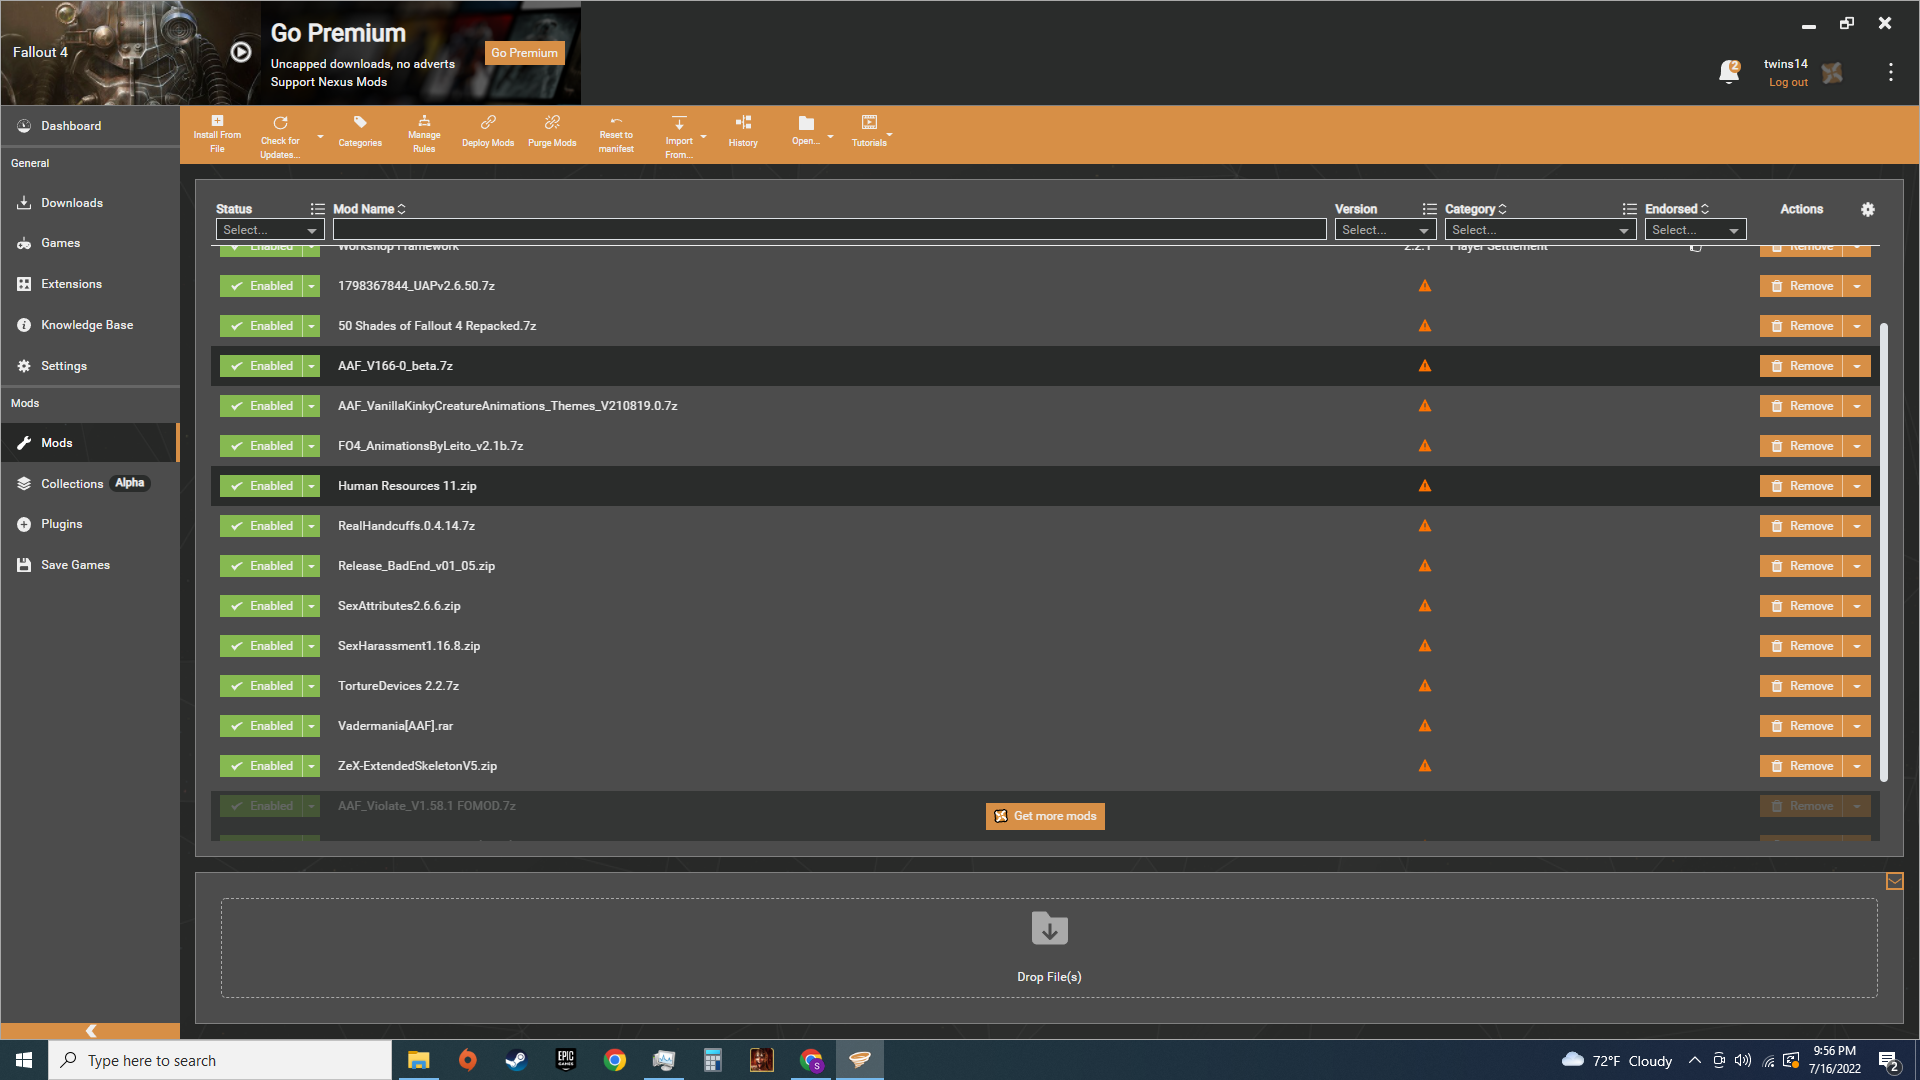The width and height of the screenshot is (1920, 1080).
Task: Open the Downloads page
Action: (x=90, y=203)
